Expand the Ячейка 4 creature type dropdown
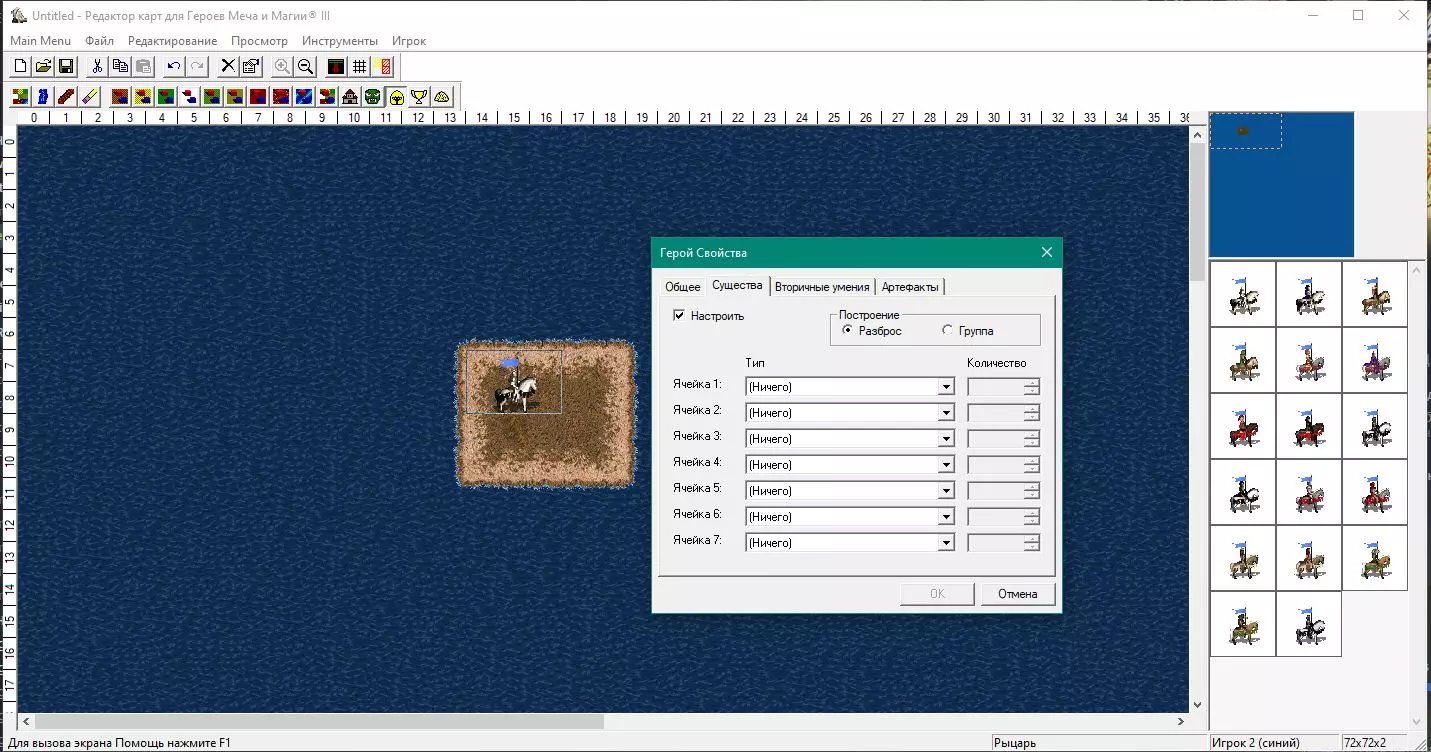 coord(946,465)
